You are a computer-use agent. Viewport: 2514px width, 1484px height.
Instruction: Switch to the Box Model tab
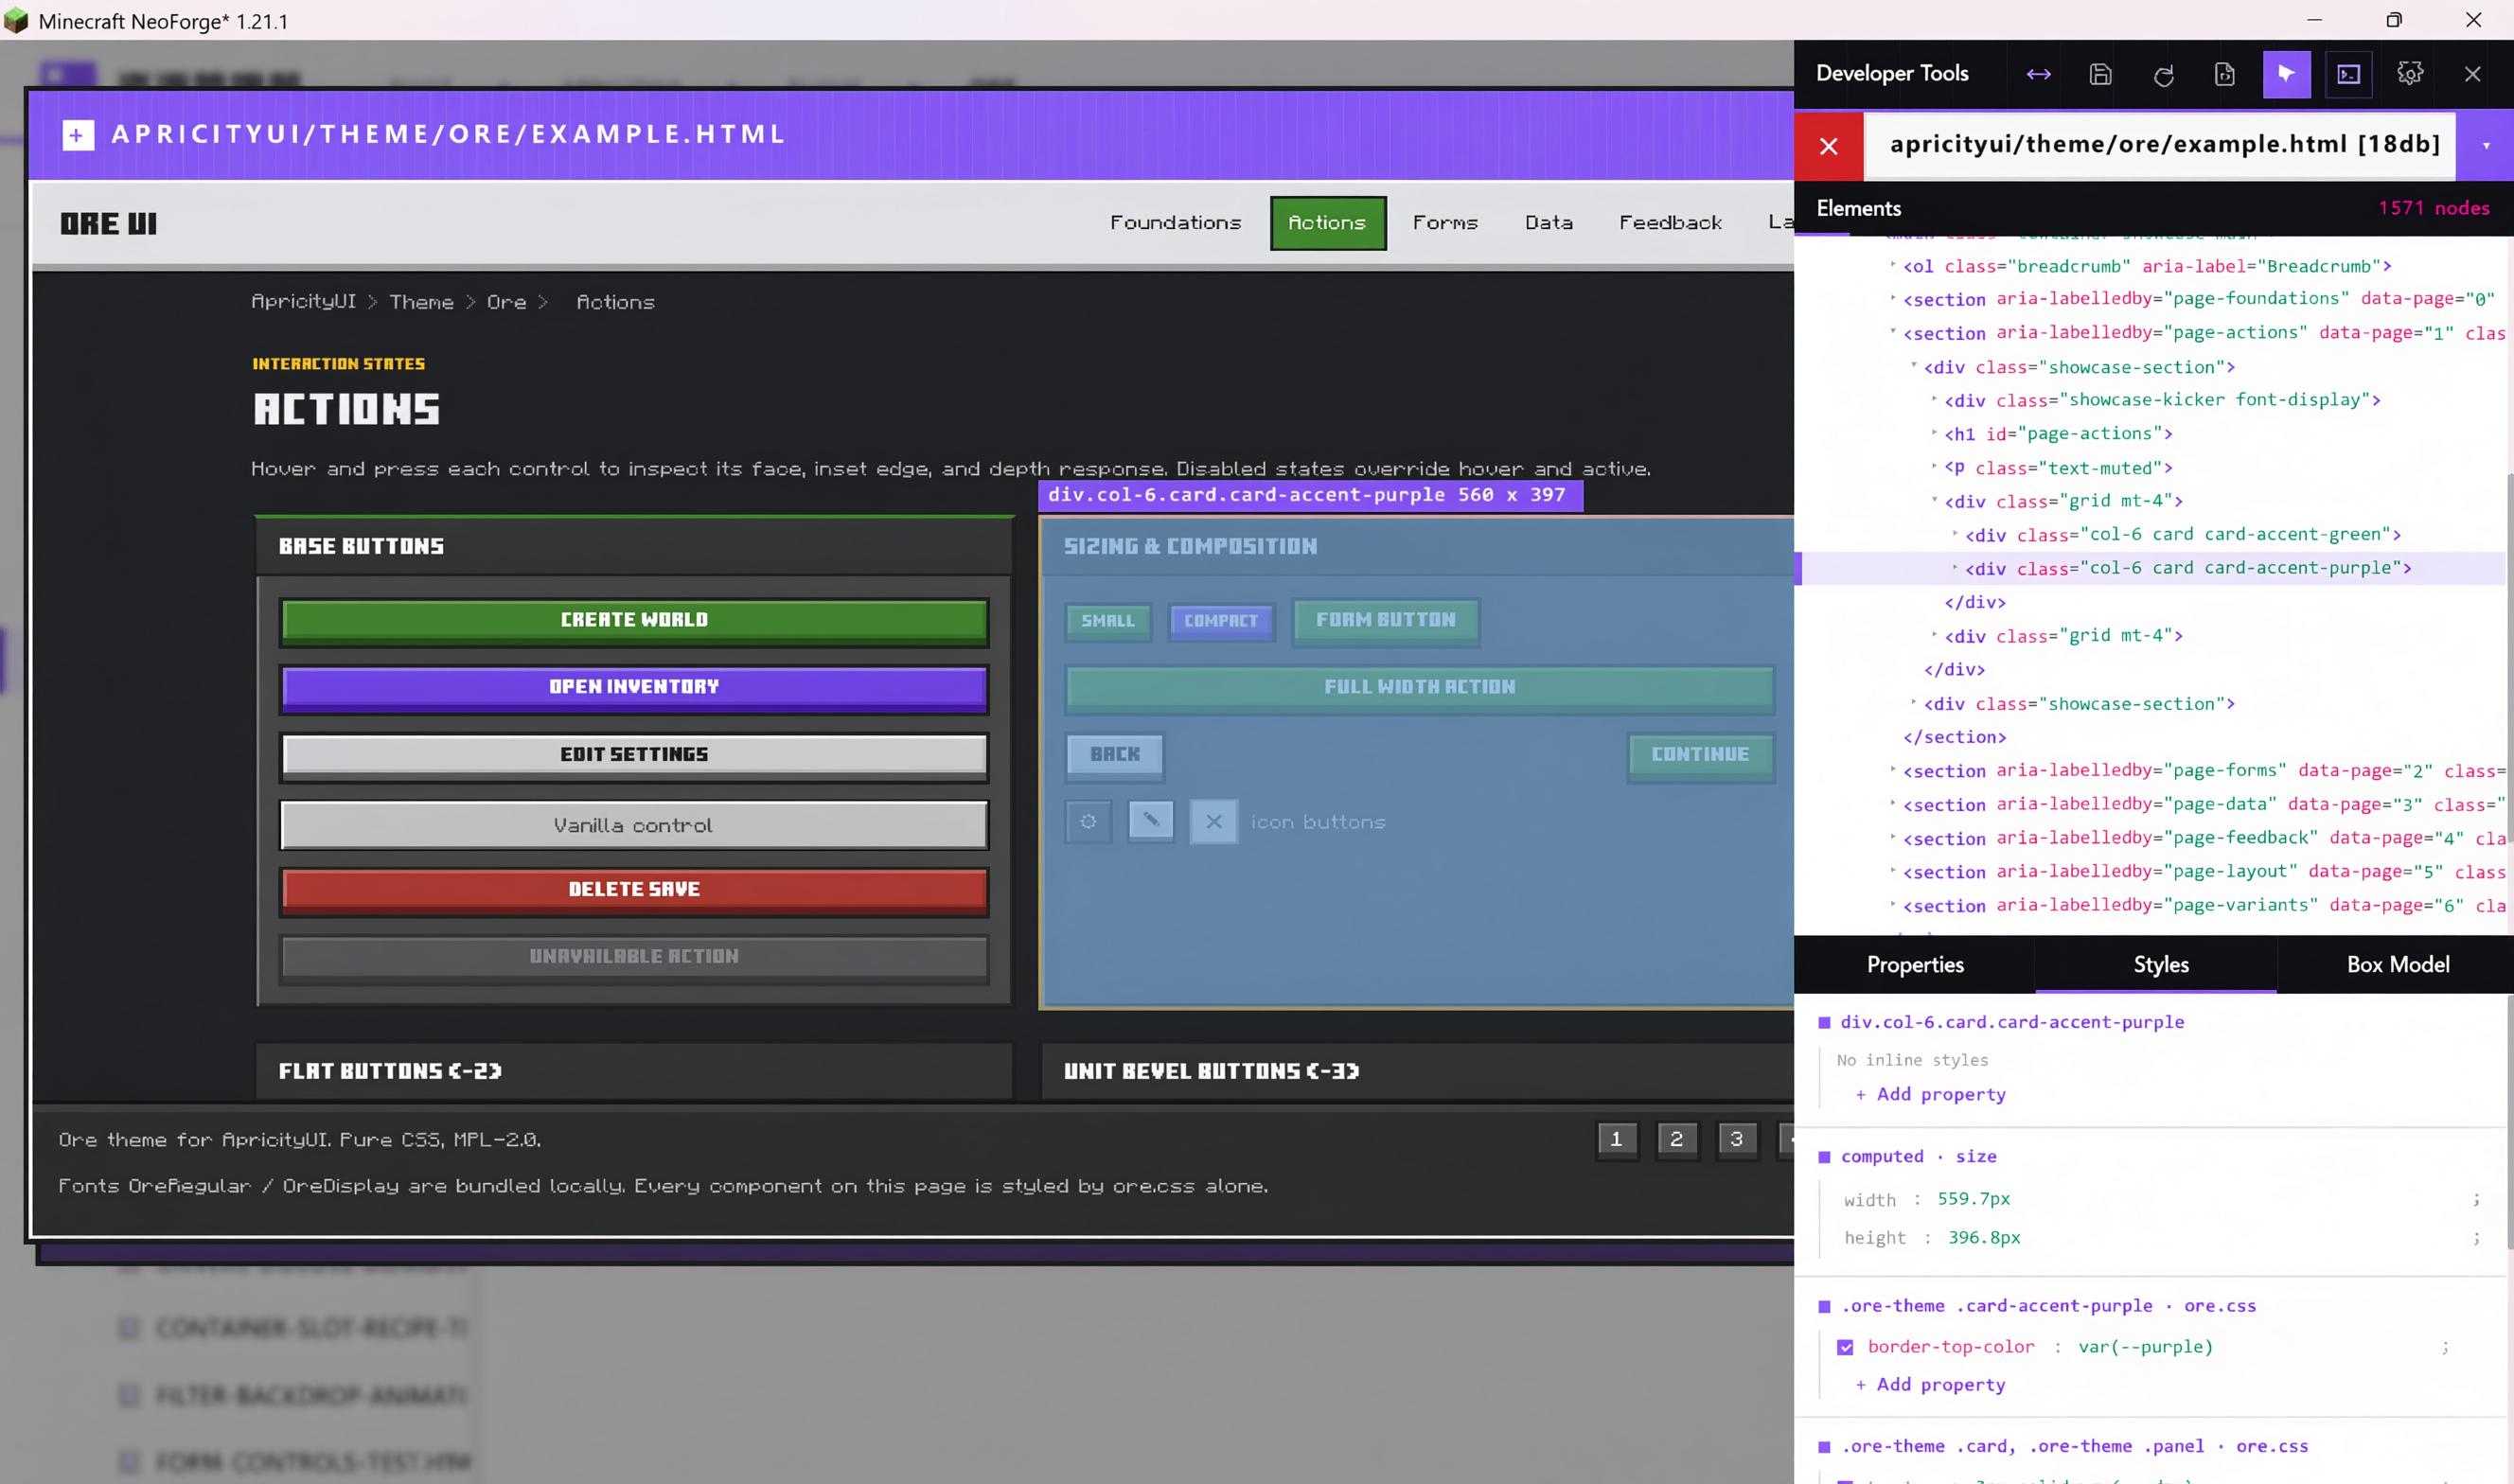2397,965
